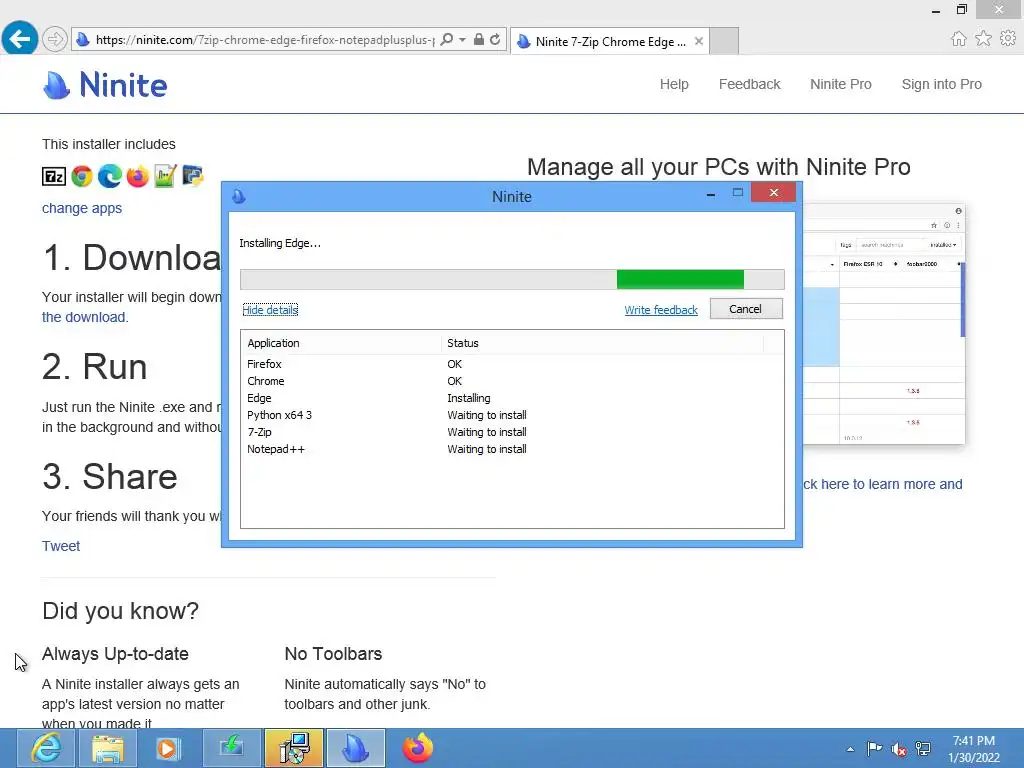This screenshot has height=768, width=1024.
Task: Click the change apps link
Action: tap(82, 208)
